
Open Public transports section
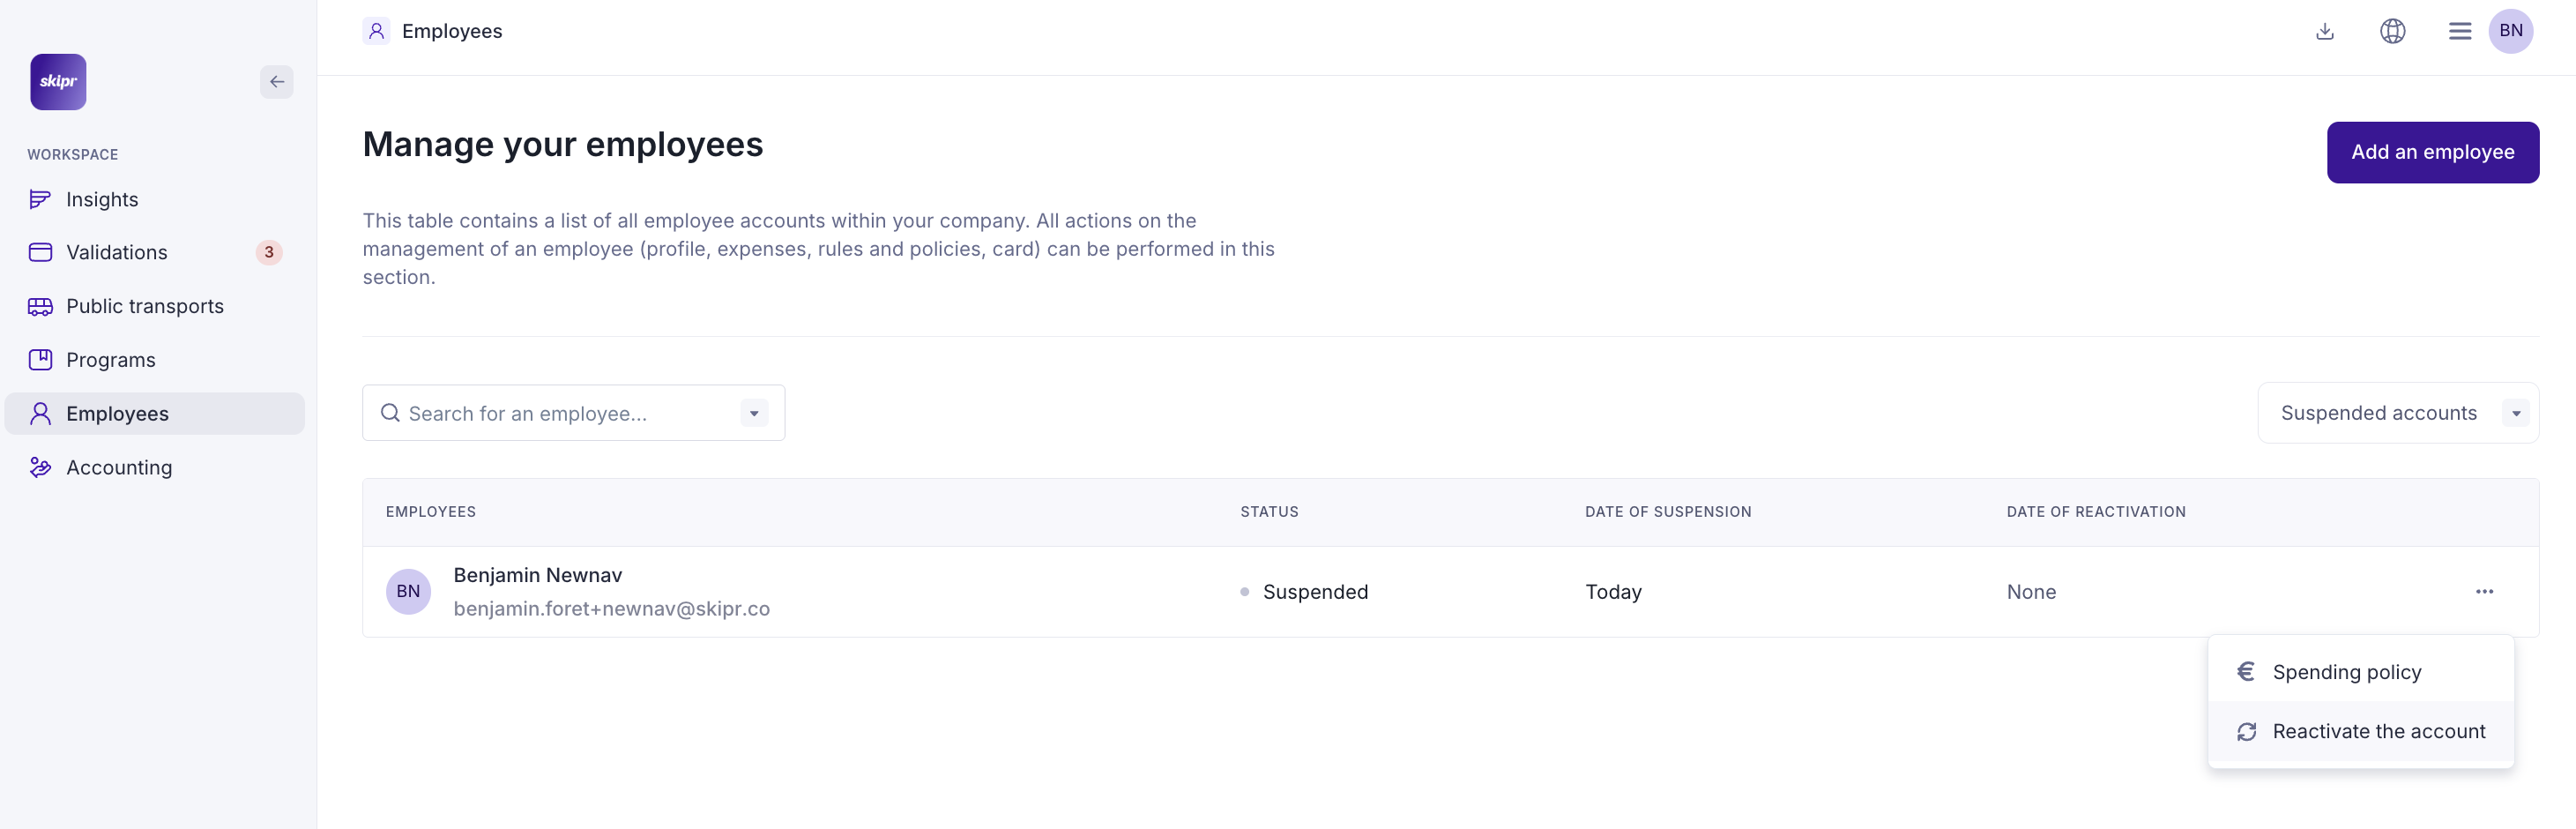[x=144, y=307]
